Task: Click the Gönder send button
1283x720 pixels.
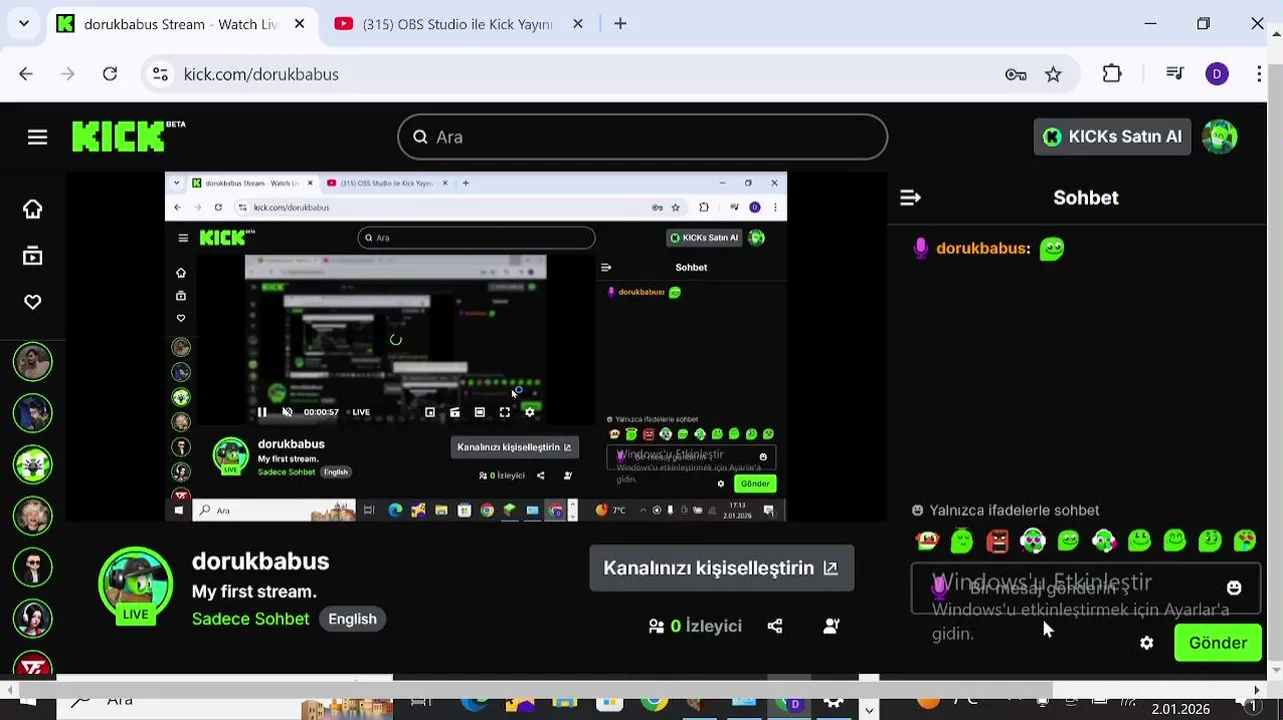Action: click(1217, 643)
